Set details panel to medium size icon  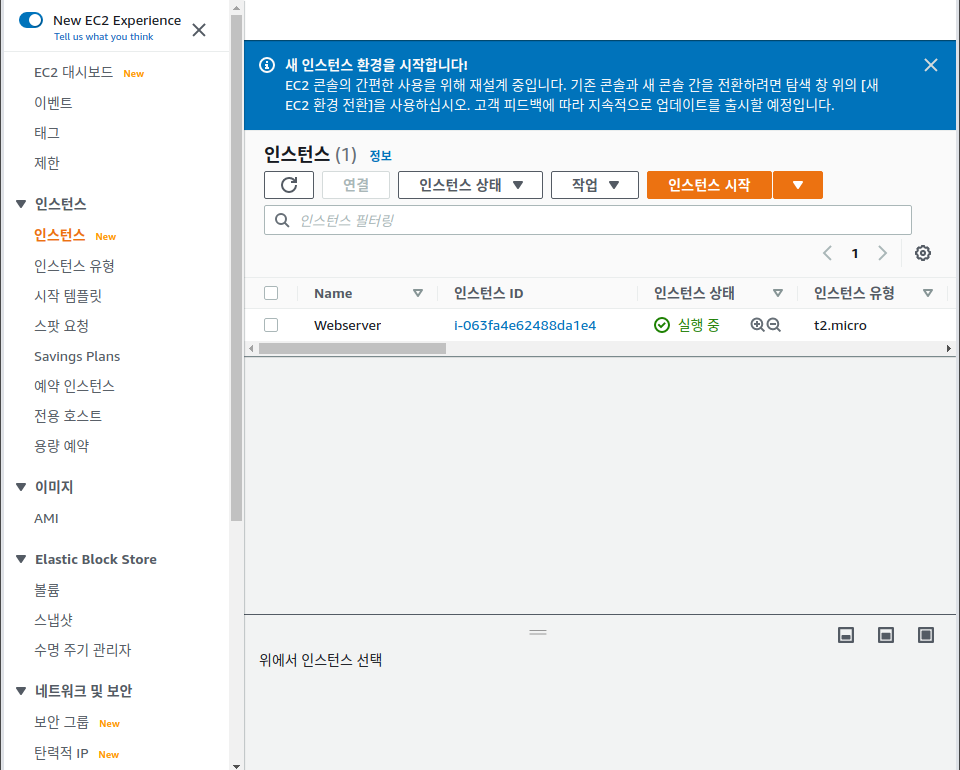[885, 635]
